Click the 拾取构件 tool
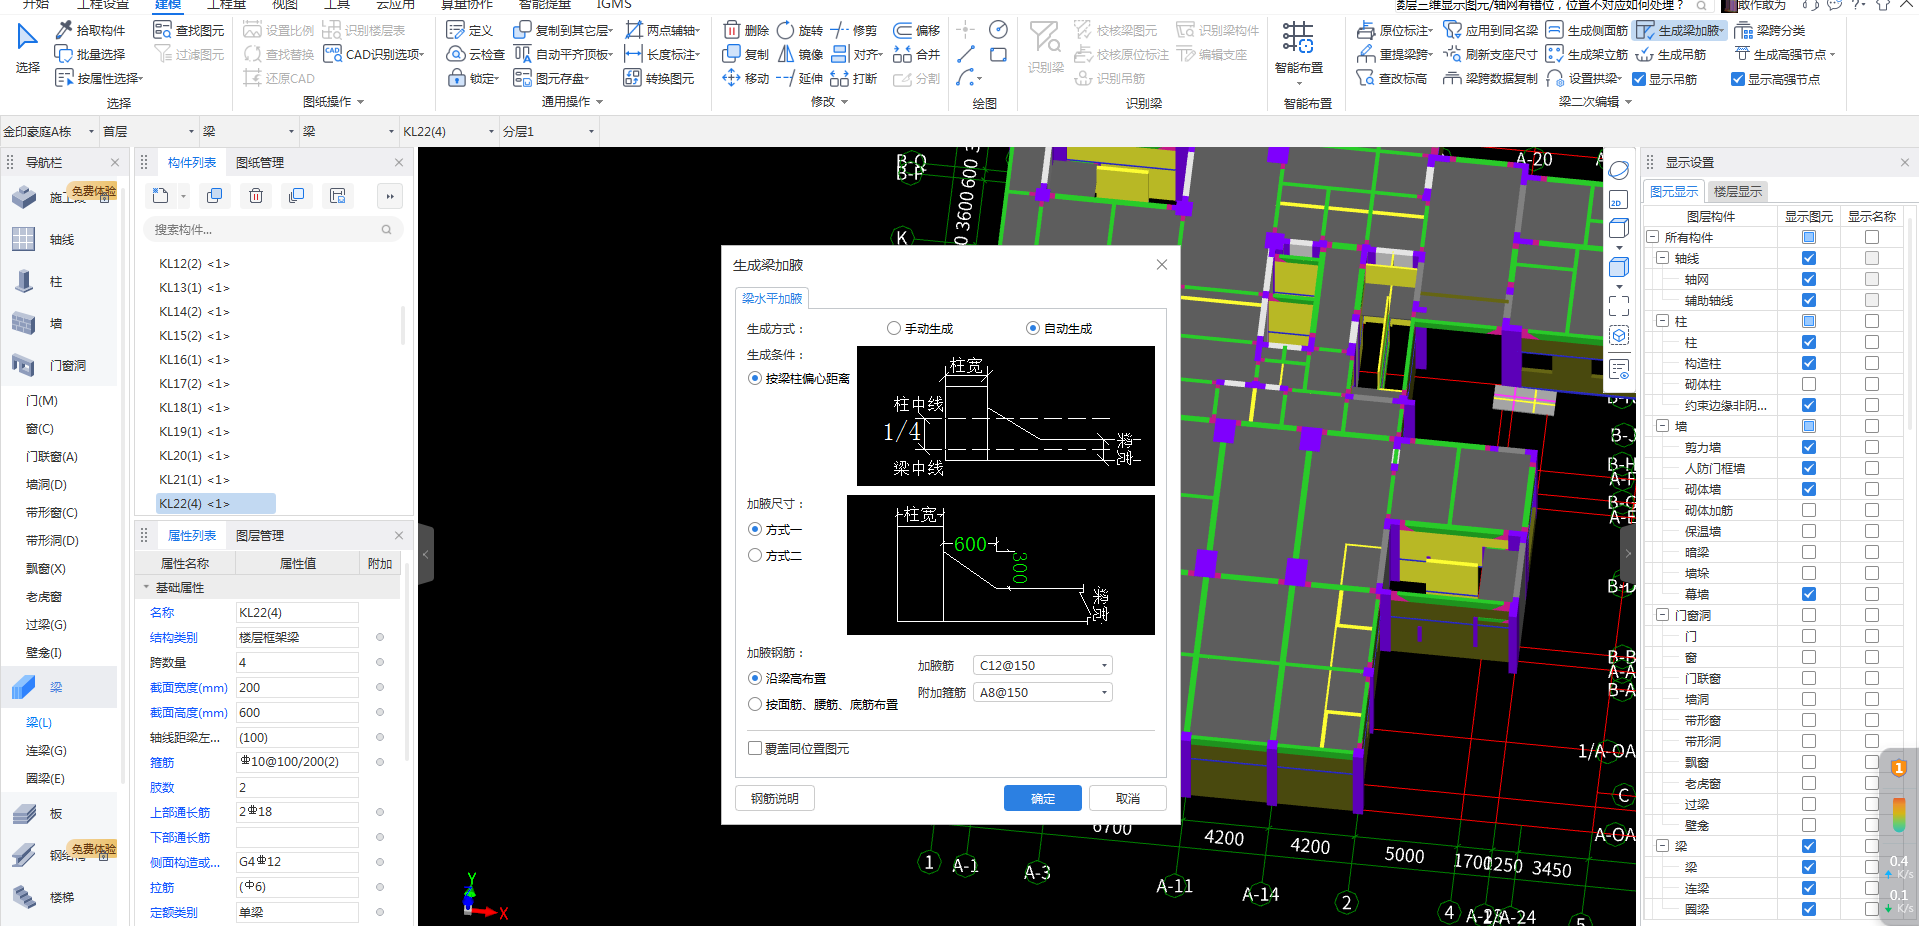 click(x=91, y=30)
